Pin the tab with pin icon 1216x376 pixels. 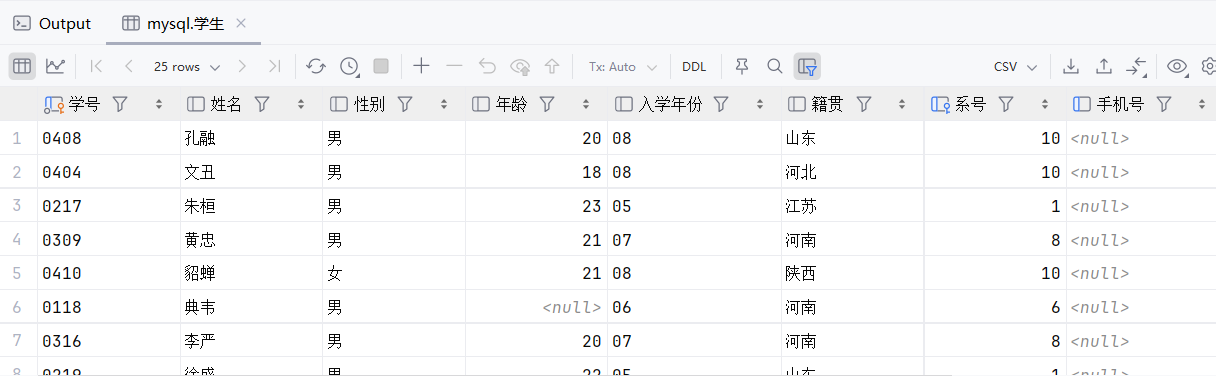point(742,66)
